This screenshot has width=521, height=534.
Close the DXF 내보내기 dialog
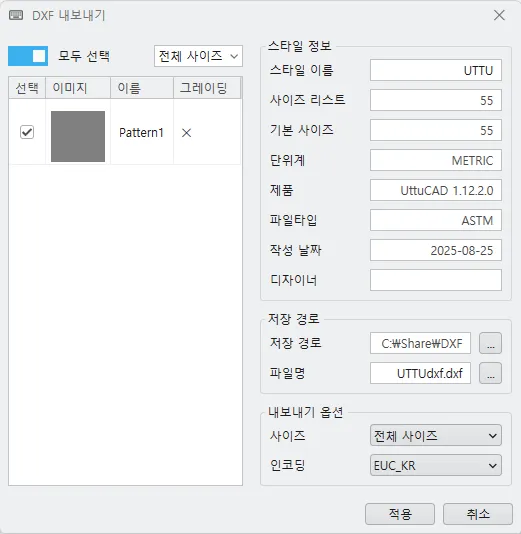click(x=499, y=15)
